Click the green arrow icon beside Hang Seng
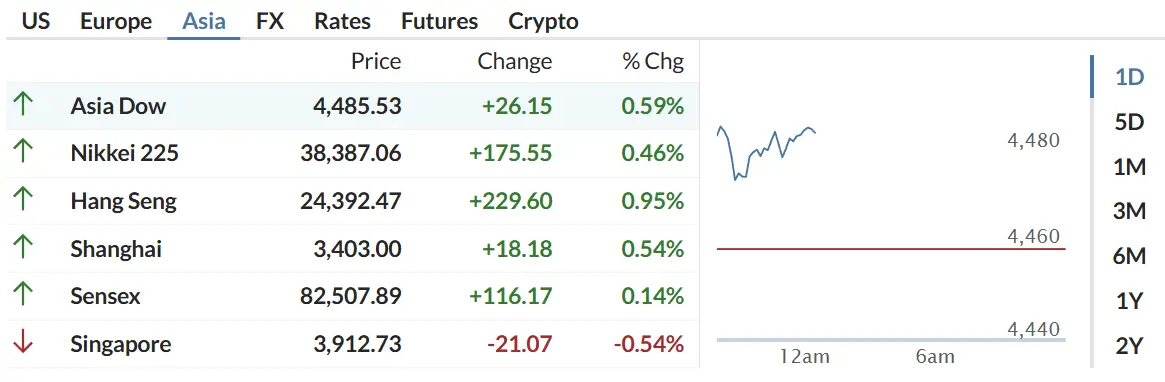 (23, 200)
